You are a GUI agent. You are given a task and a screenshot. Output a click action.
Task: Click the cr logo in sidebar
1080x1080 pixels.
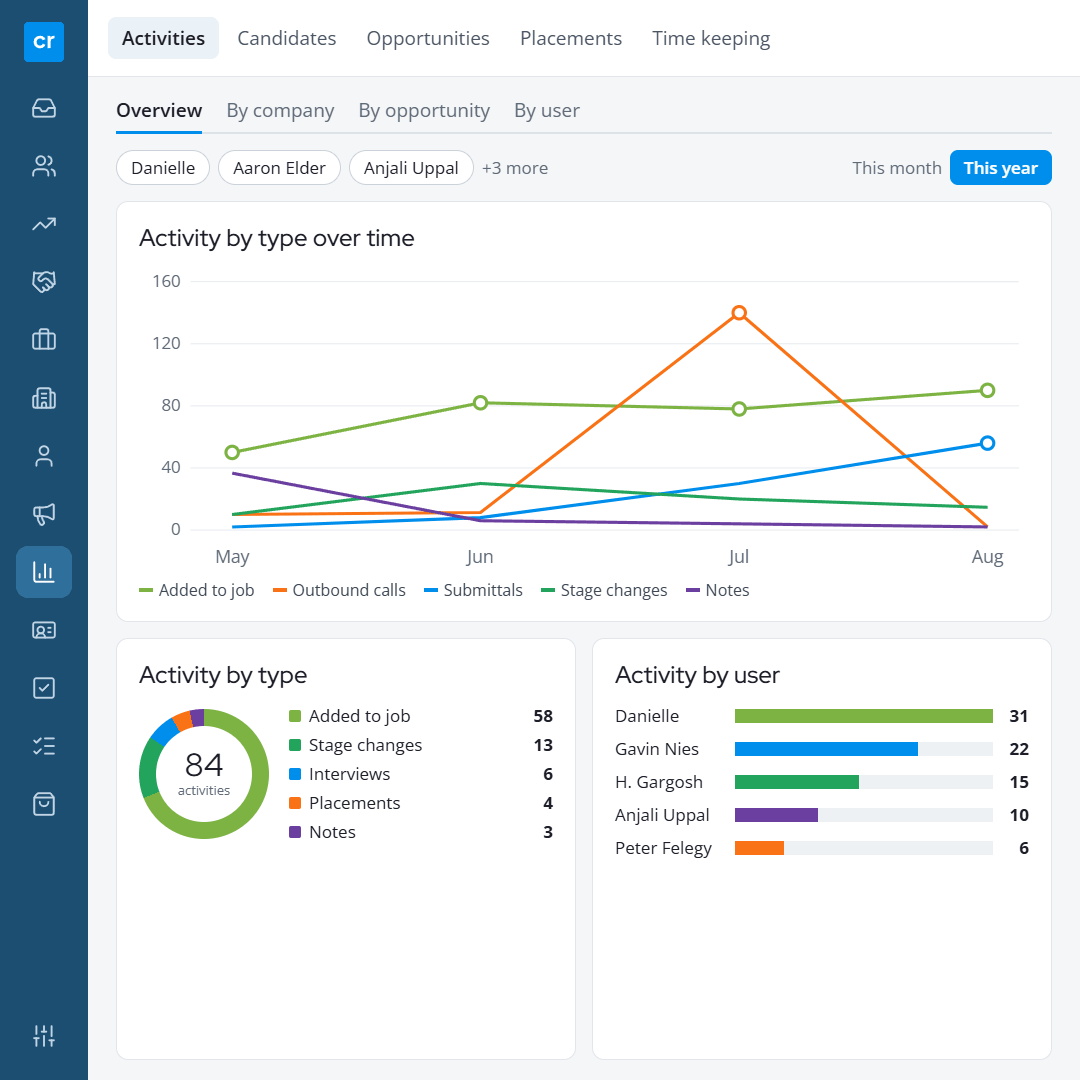(43, 42)
